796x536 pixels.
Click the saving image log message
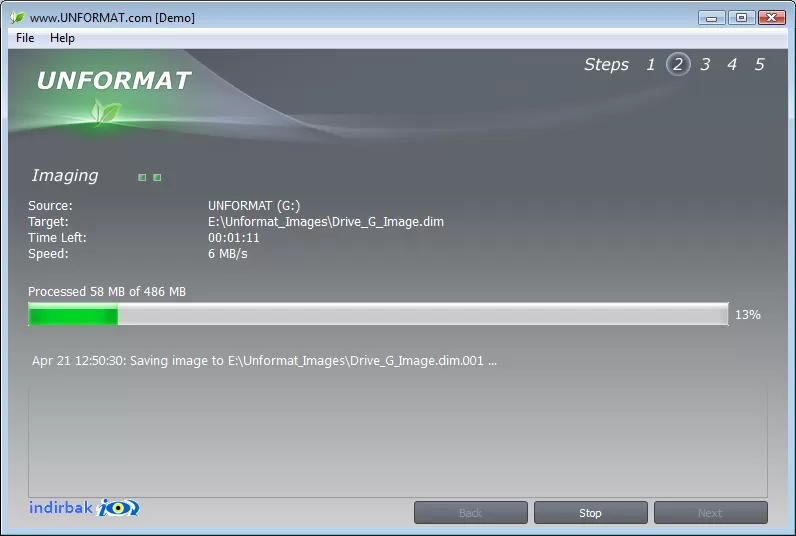pyautogui.click(x=264, y=361)
